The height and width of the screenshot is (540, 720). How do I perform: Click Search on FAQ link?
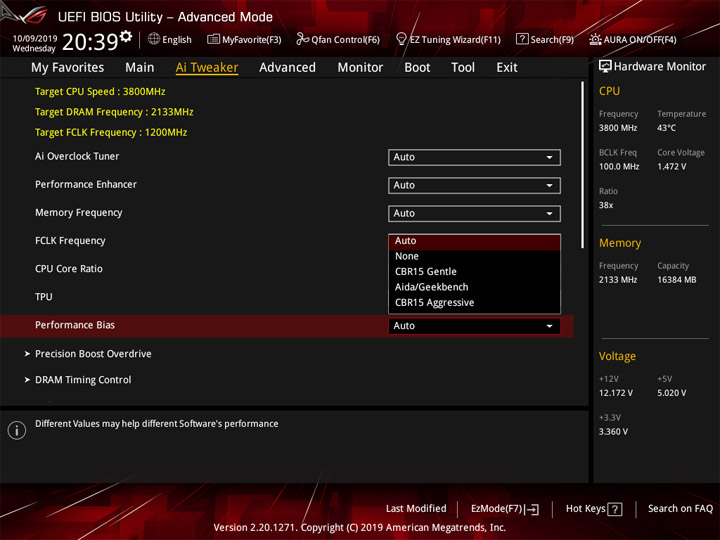click(x=681, y=509)
